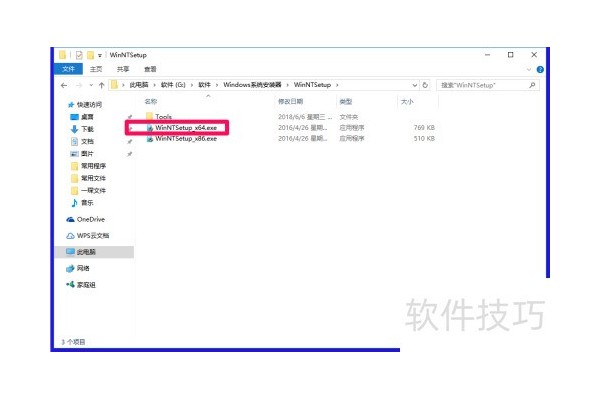Click the 769 KB size cell
This screenshot has height=400, width=600.
coord(424,127)
